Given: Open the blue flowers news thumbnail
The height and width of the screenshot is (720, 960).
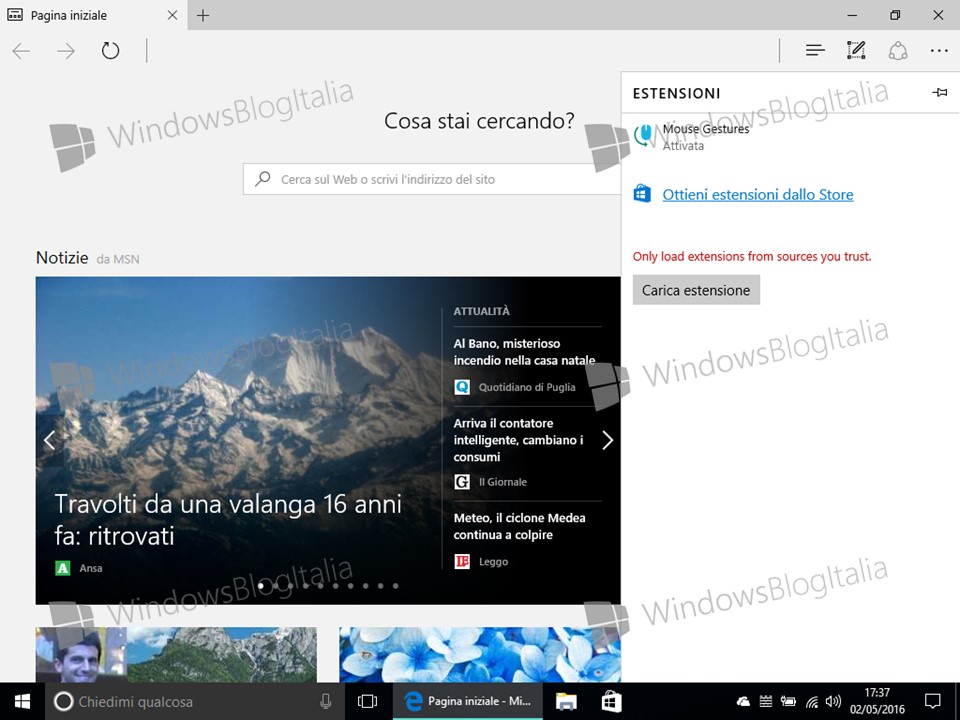Looking at the screenshot, I should coord(480,654).
